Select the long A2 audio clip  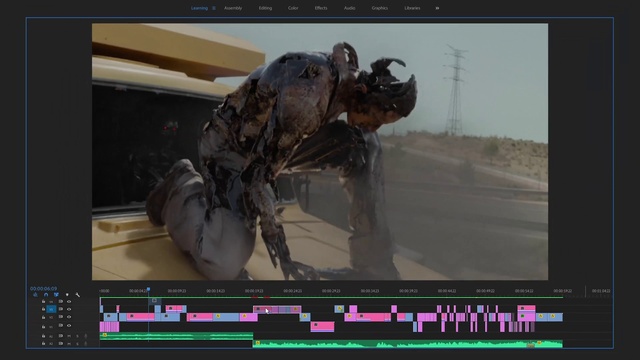point(408,344)
